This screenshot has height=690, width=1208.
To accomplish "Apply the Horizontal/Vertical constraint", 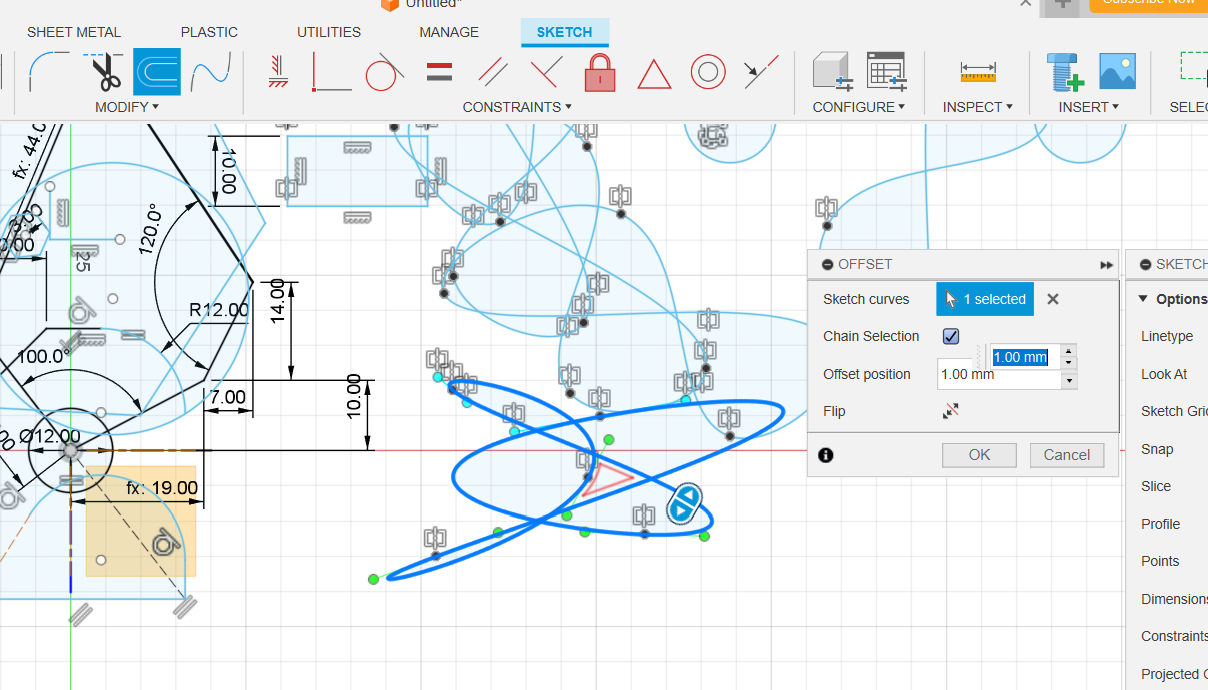I will click(277, 72).
